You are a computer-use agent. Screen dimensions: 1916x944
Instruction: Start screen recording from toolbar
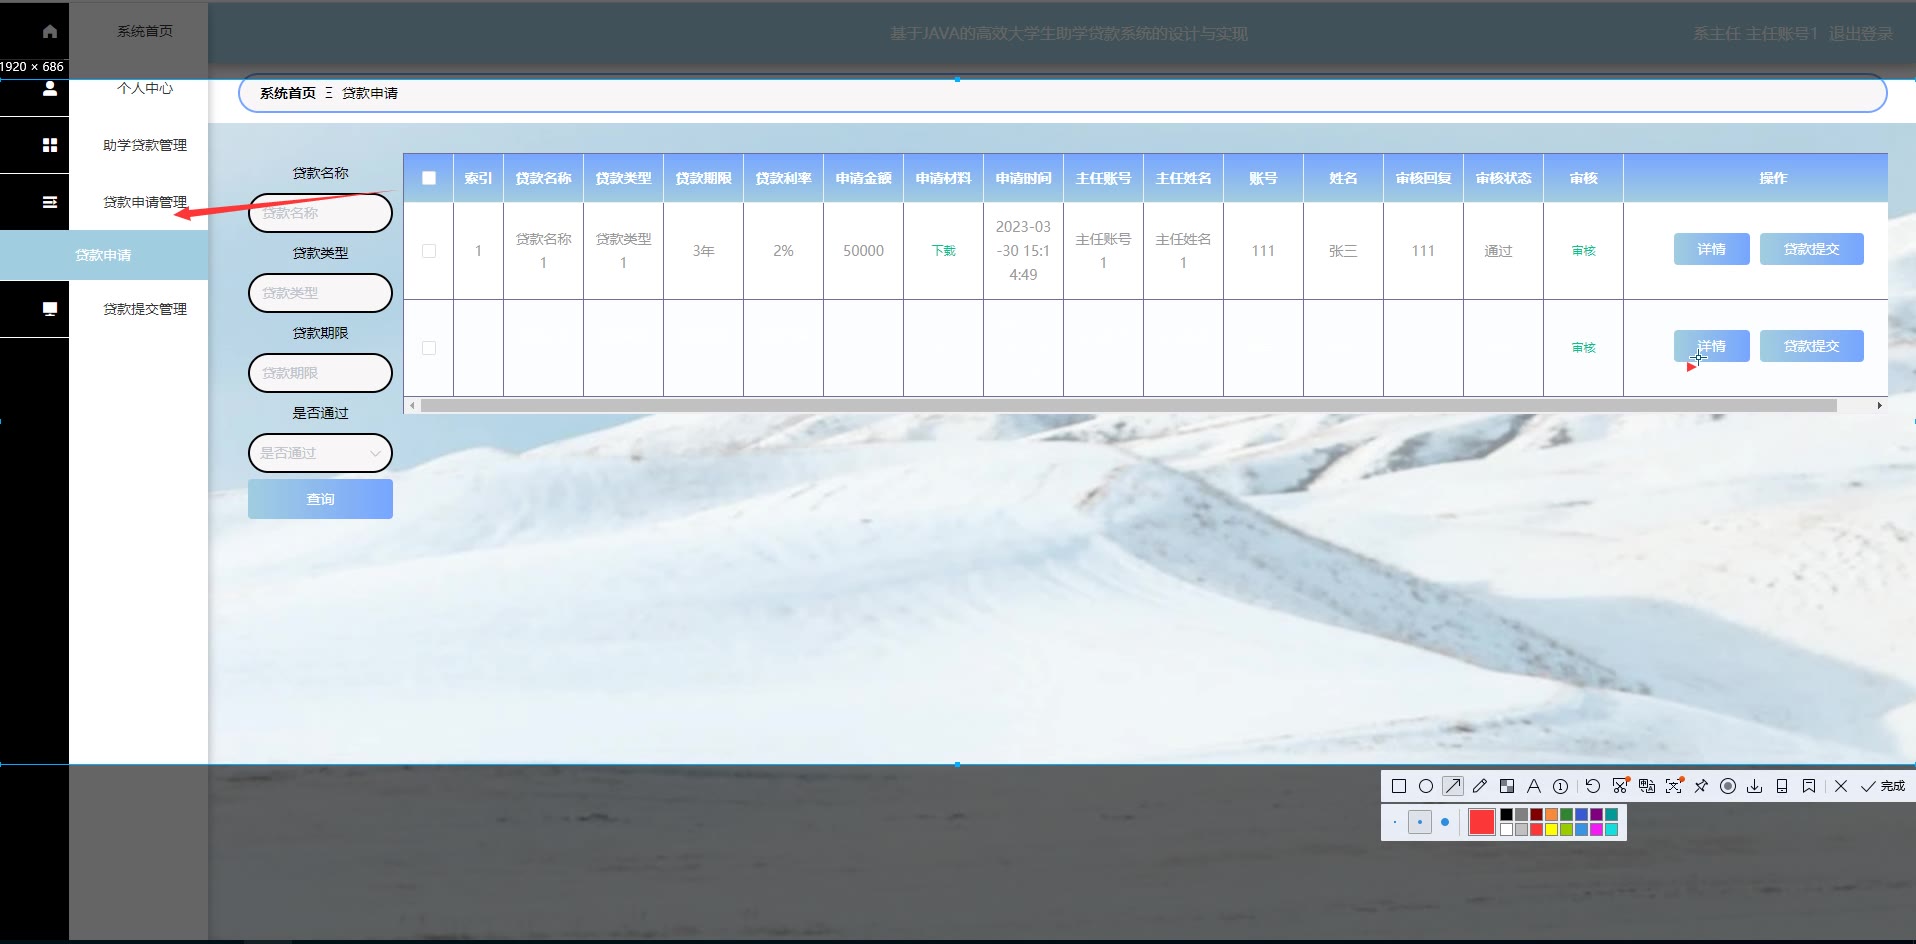(x=1728, y=786)
